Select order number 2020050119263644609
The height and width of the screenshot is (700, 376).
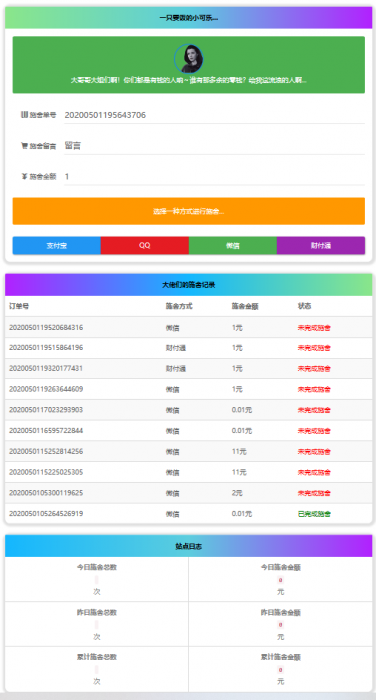(46, 389)
